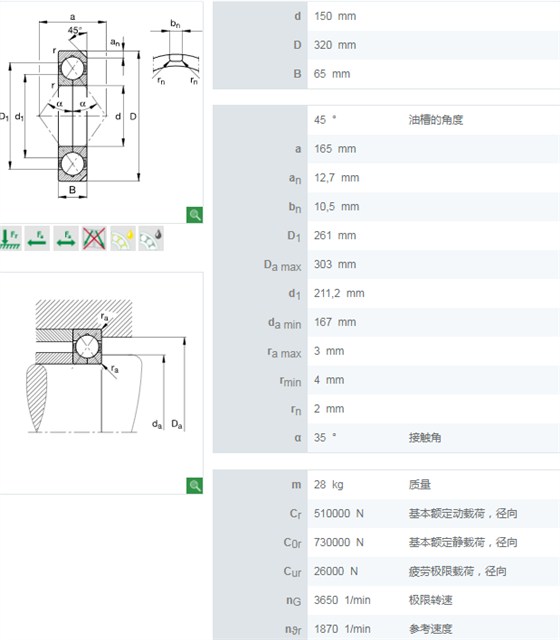Select the Da max value 303 mm

(x=335, y=264)
